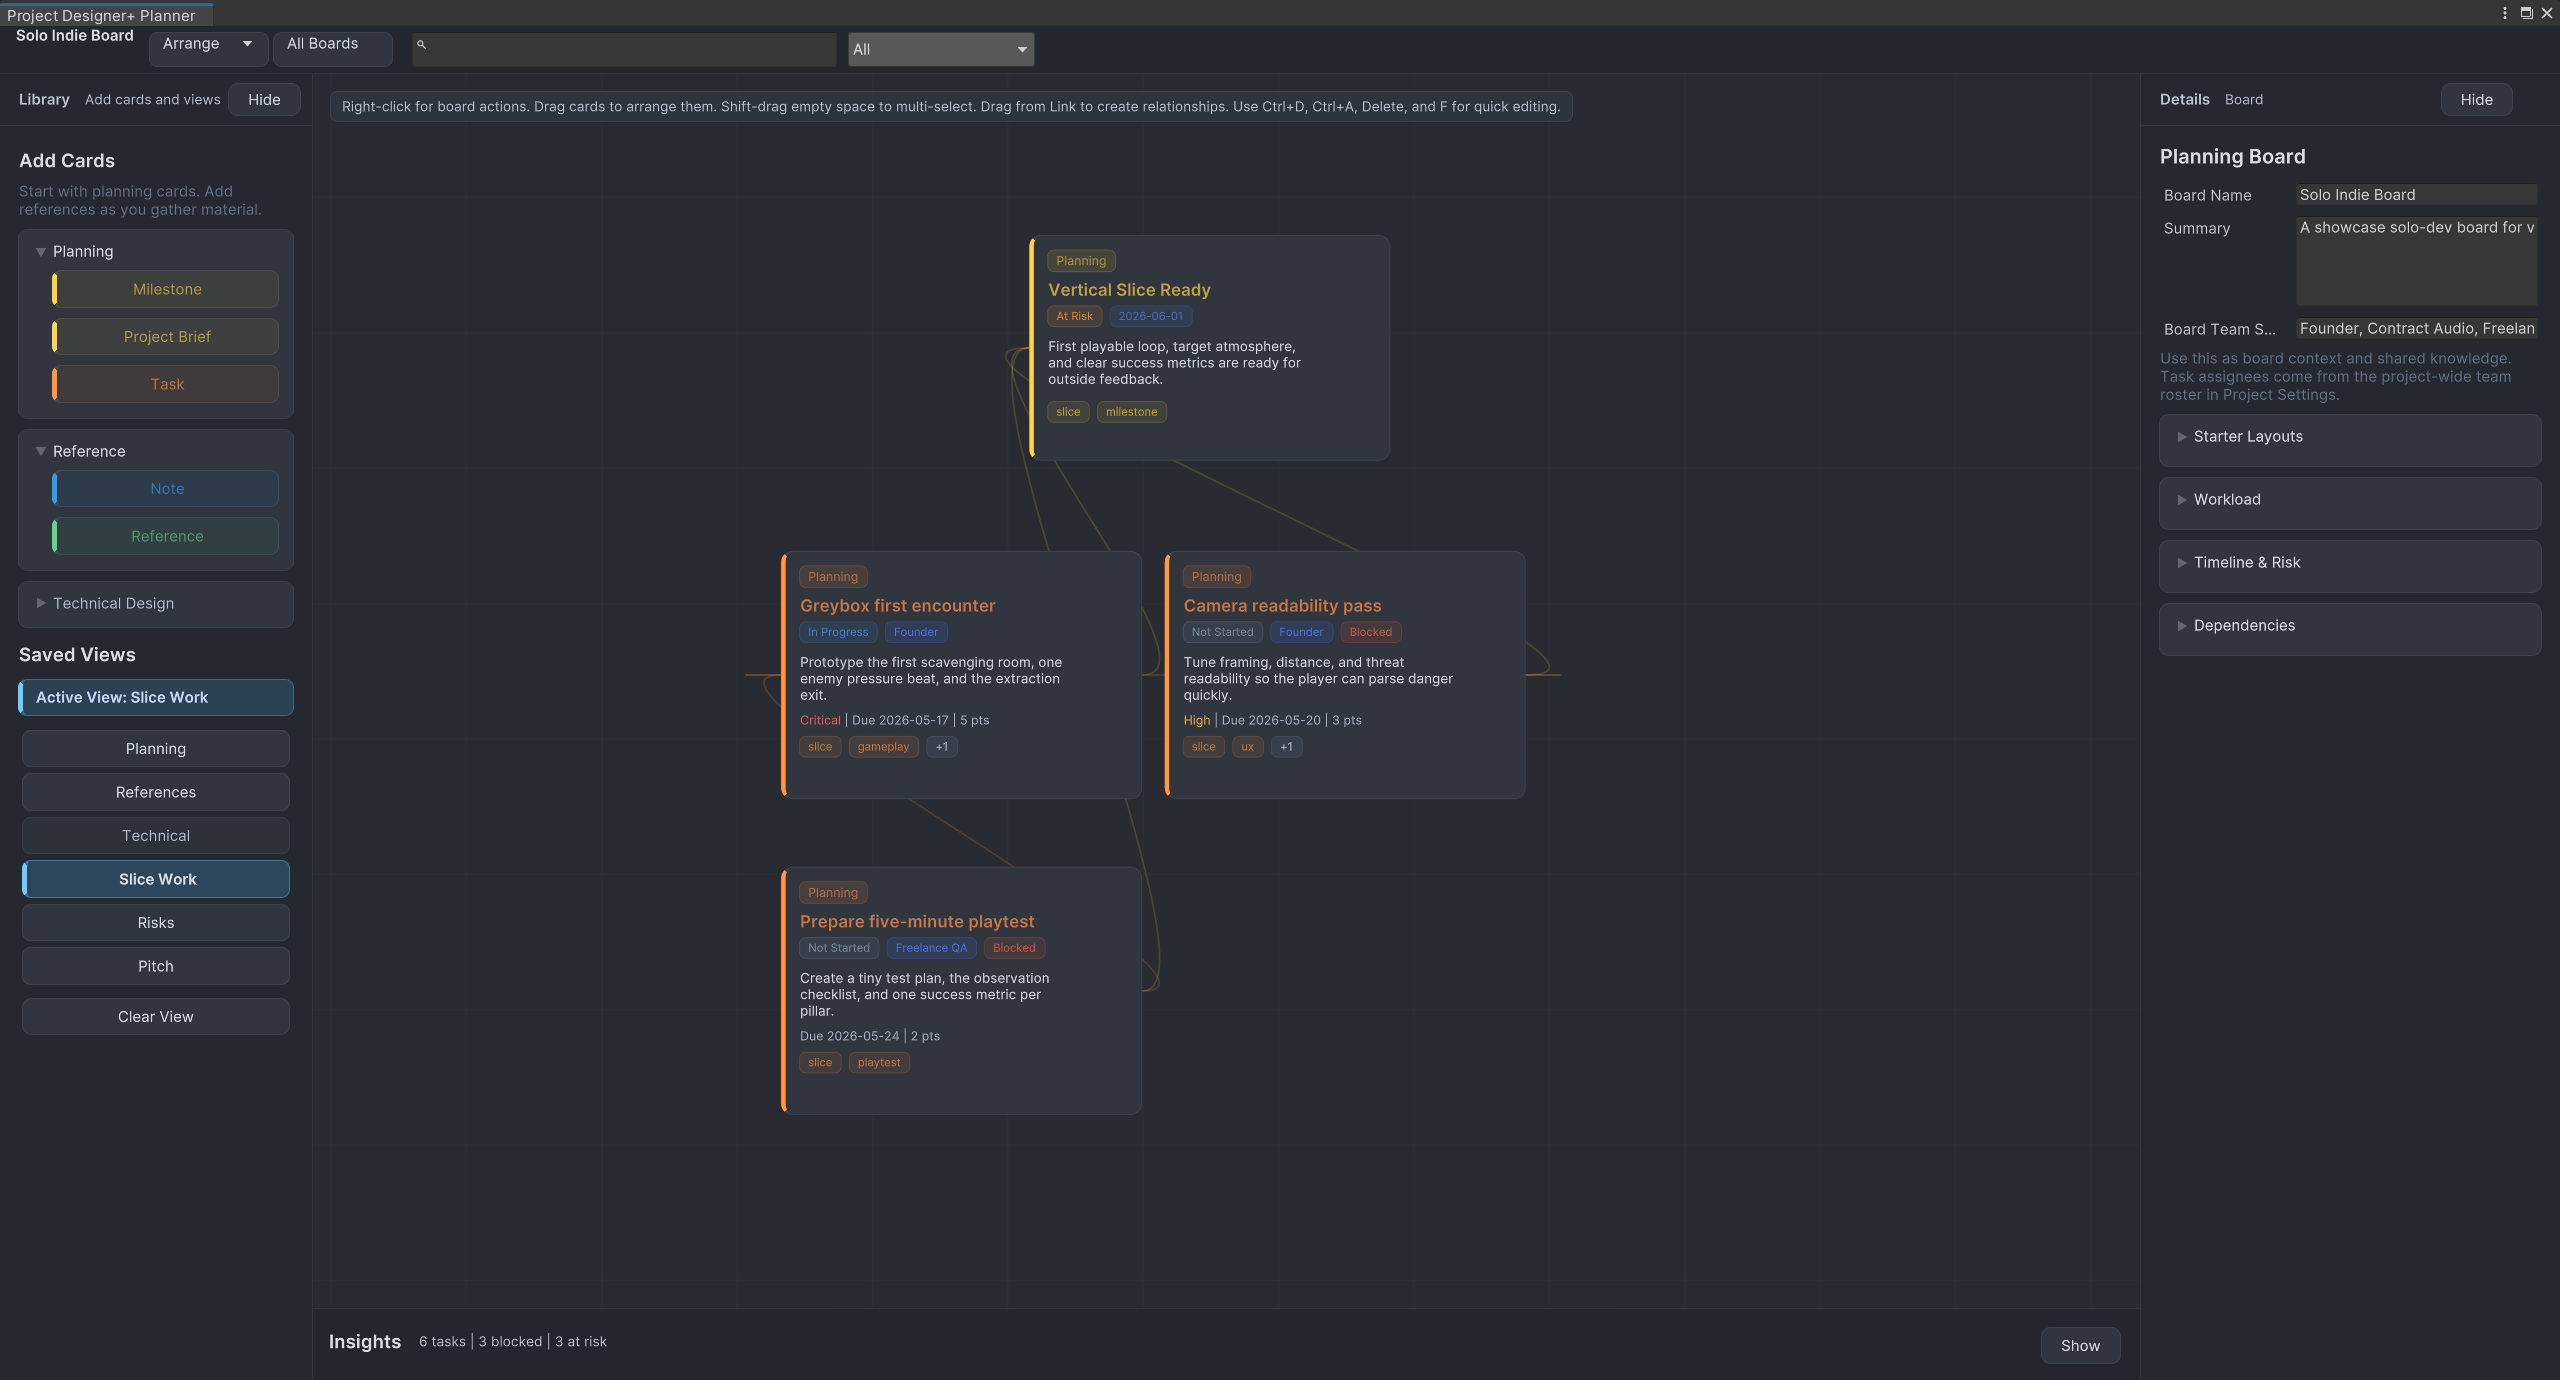The height and width of the screenshot is (1380, 2560).
Task: Click the 2026-06-01 date badge
Action: [x=1150, y=316]
